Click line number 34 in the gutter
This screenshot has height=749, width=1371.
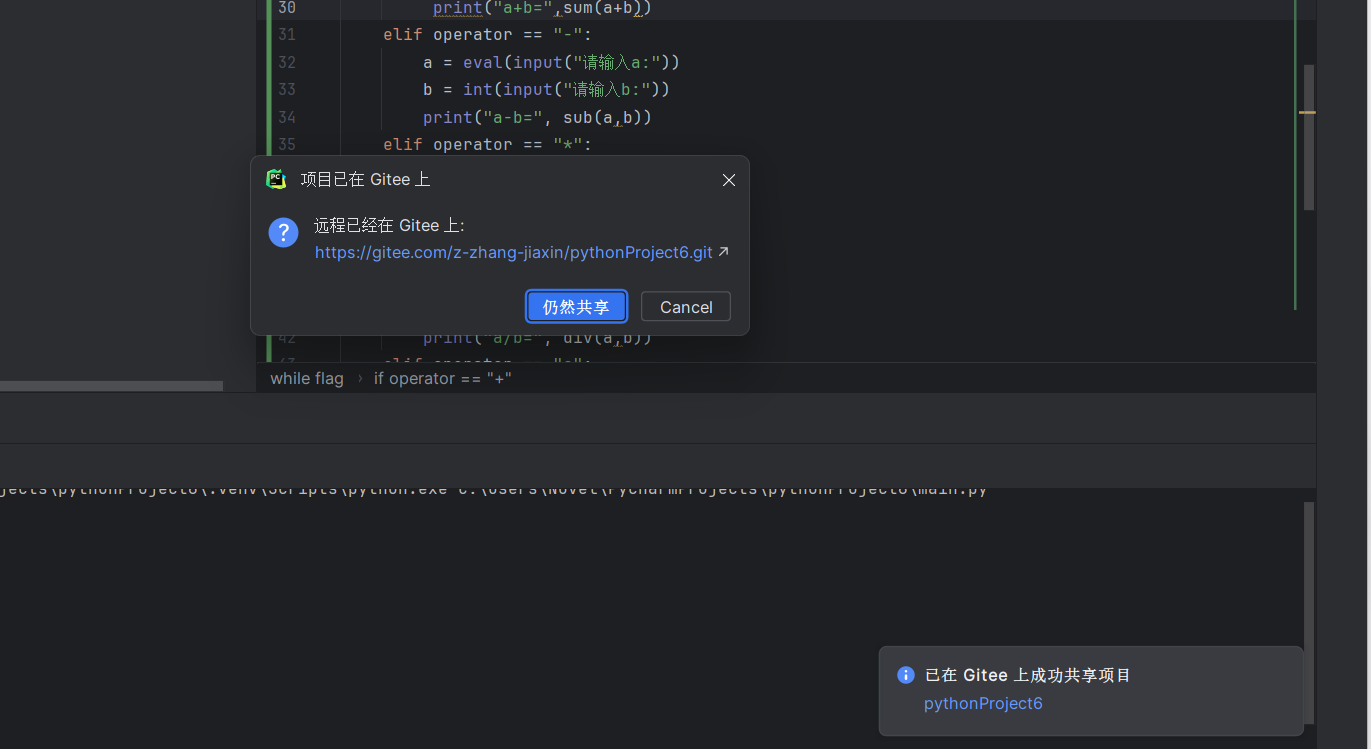287,117
